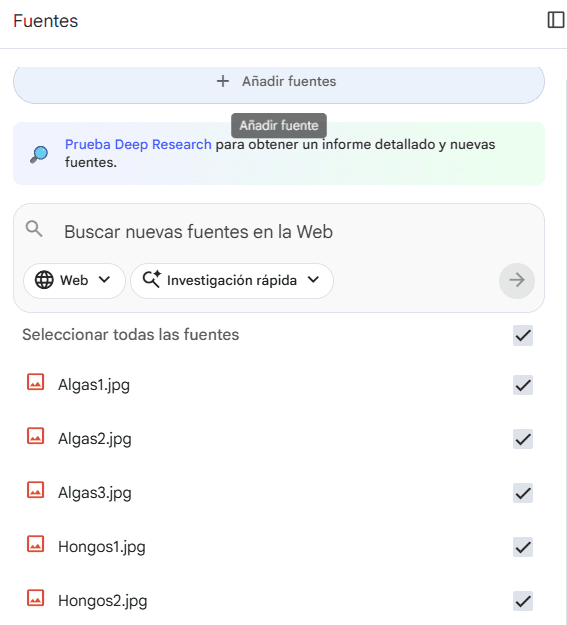Click the Añadir fuentes button
The image size is (567, 625).
(279, 82)
